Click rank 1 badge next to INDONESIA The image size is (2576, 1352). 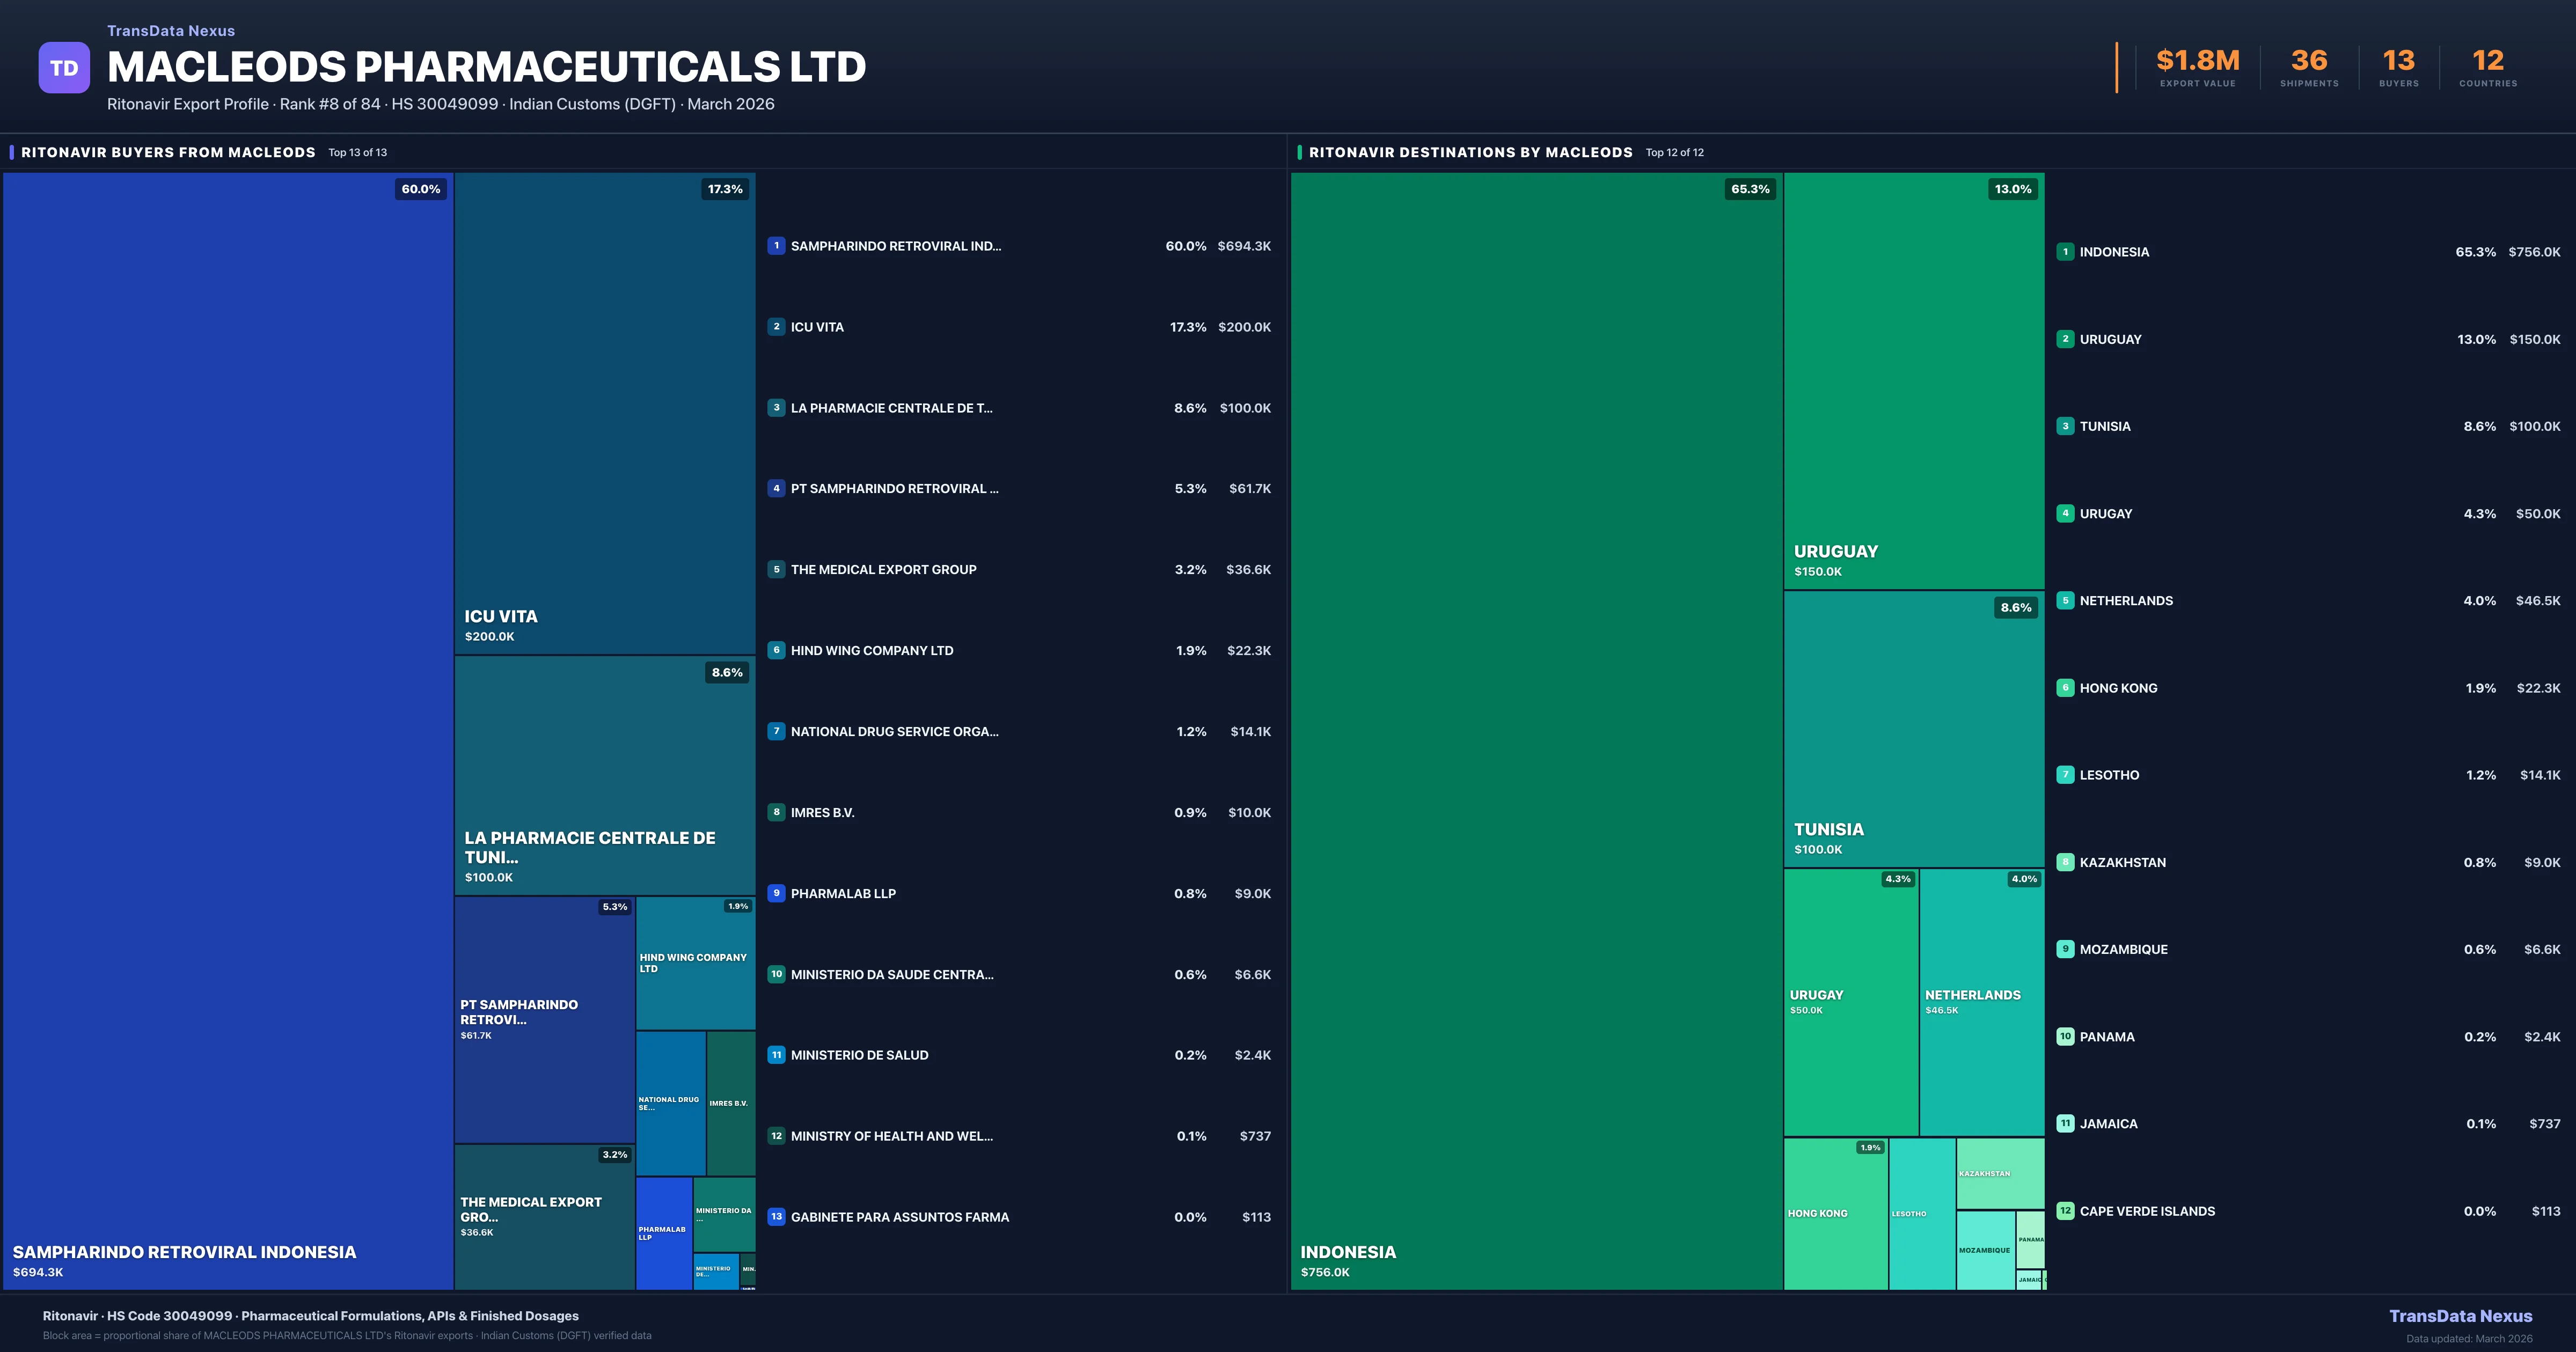tap(2065, 252)
